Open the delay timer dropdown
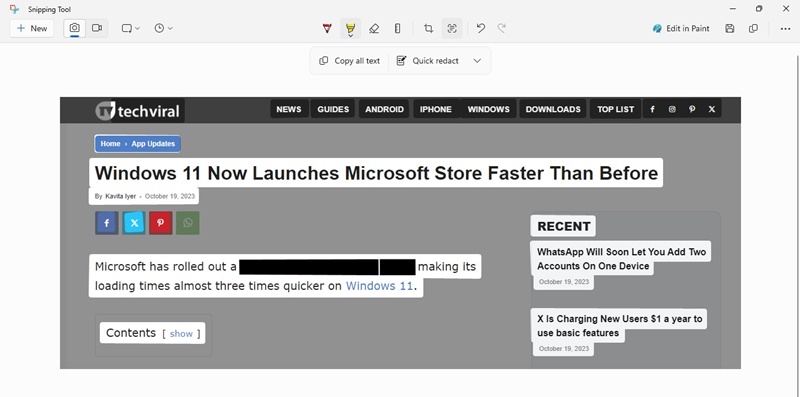The height and width of the screenshot is (397, 800). pyautogui.click(x=164, y=29)
